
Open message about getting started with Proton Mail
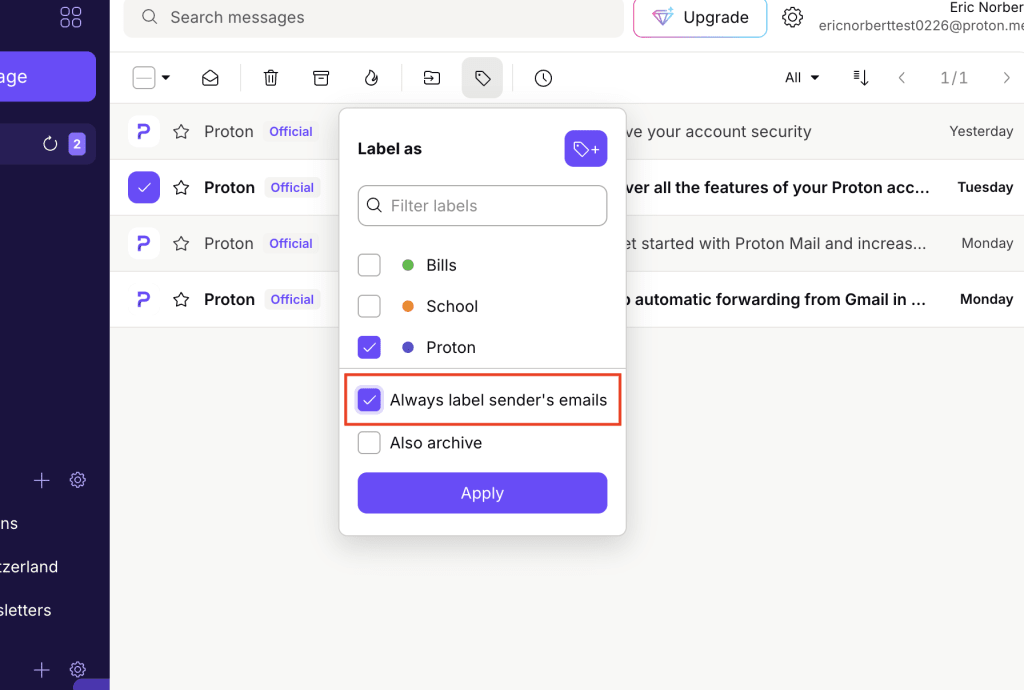776,244
